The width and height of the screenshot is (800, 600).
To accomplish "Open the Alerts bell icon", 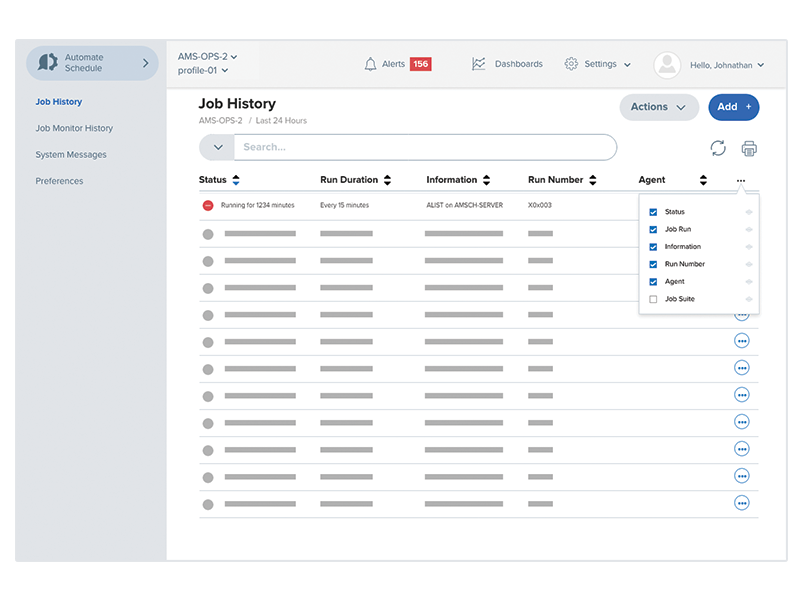I will pyautogui.click(x=371, y=64).
